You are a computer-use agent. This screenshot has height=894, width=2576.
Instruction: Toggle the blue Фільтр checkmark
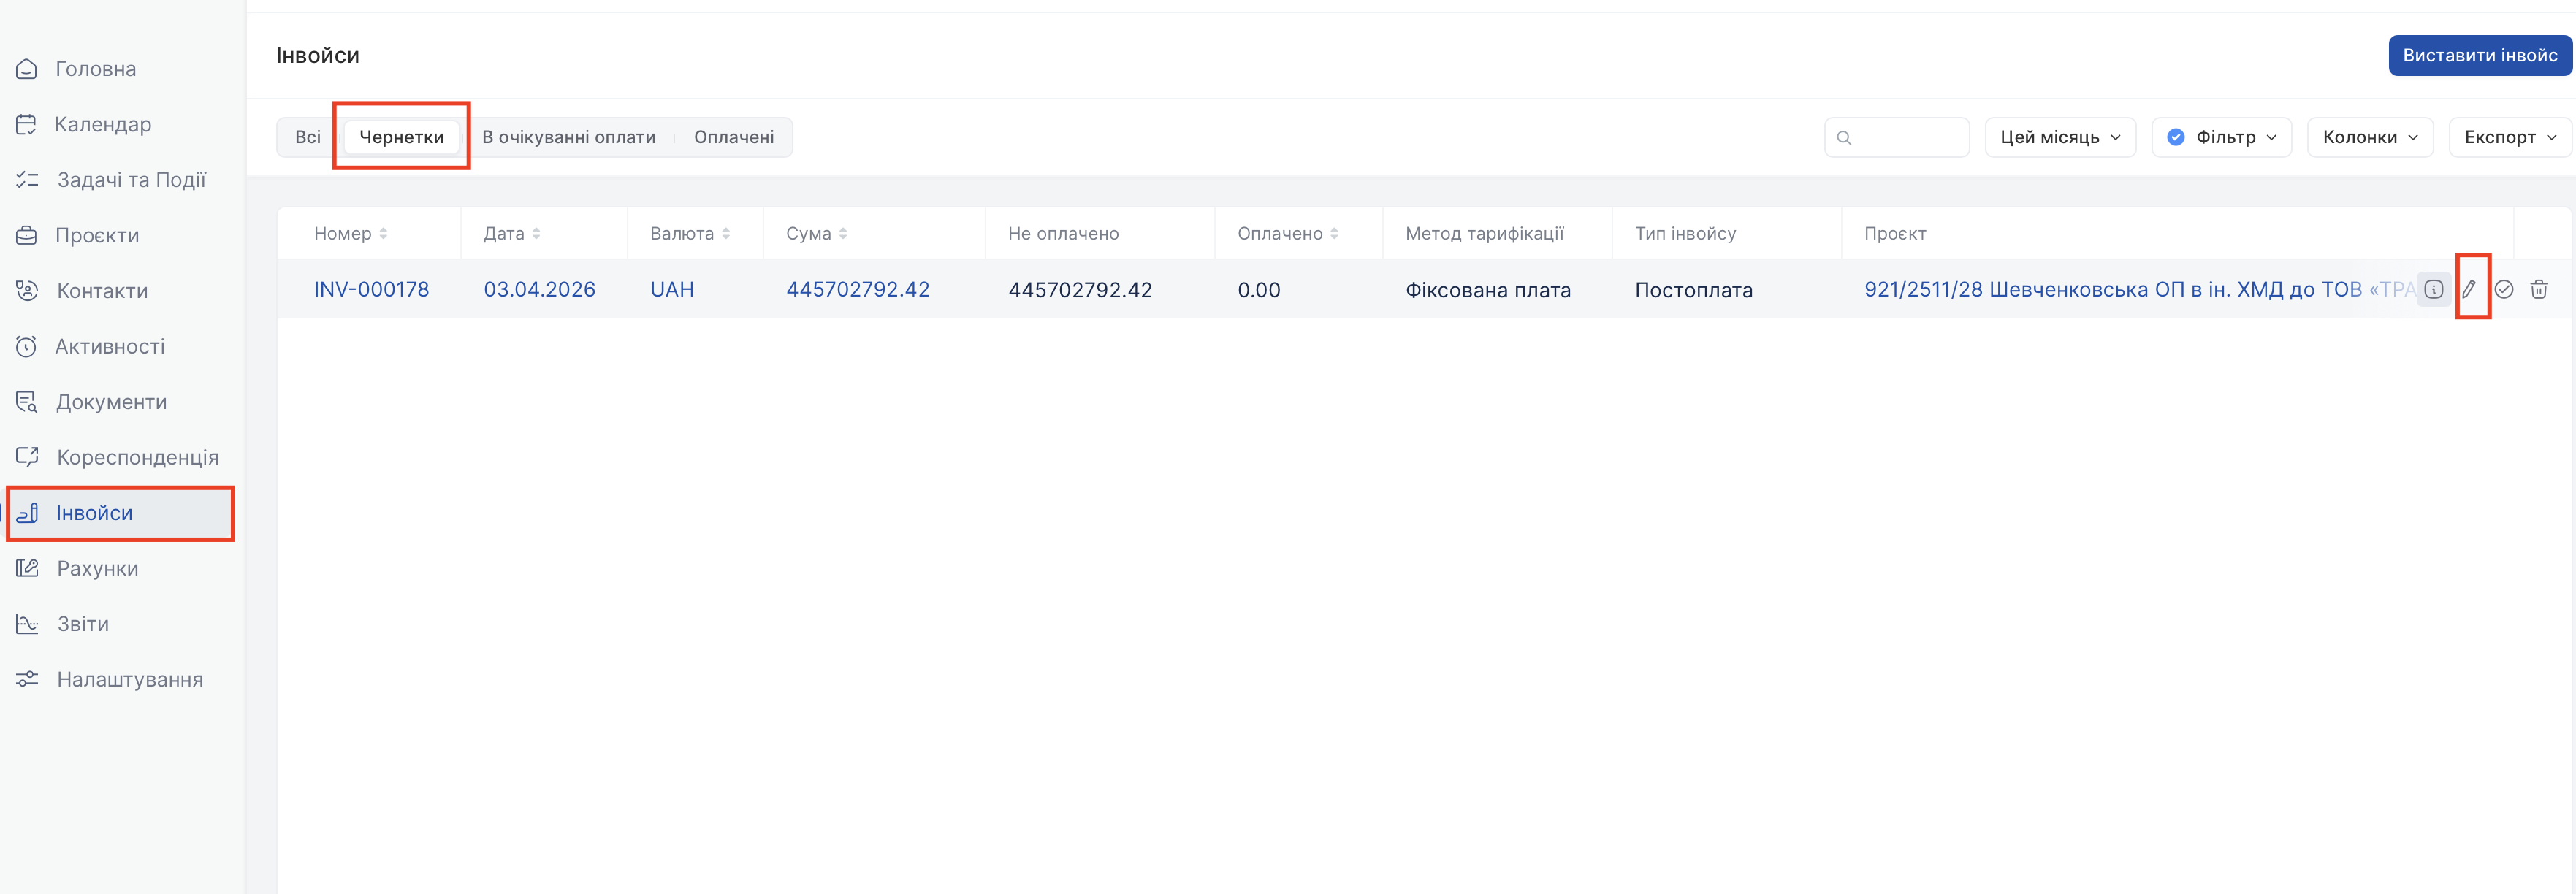(2175, 137)
